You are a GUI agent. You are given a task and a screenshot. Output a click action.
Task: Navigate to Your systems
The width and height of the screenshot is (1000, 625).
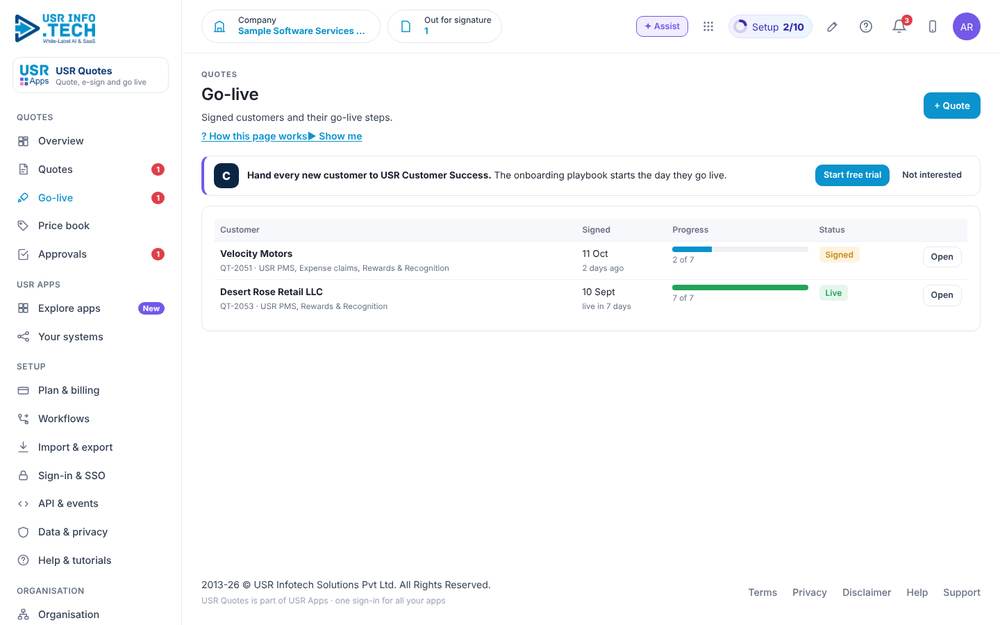pyautogui.click(x=91, y=337)
